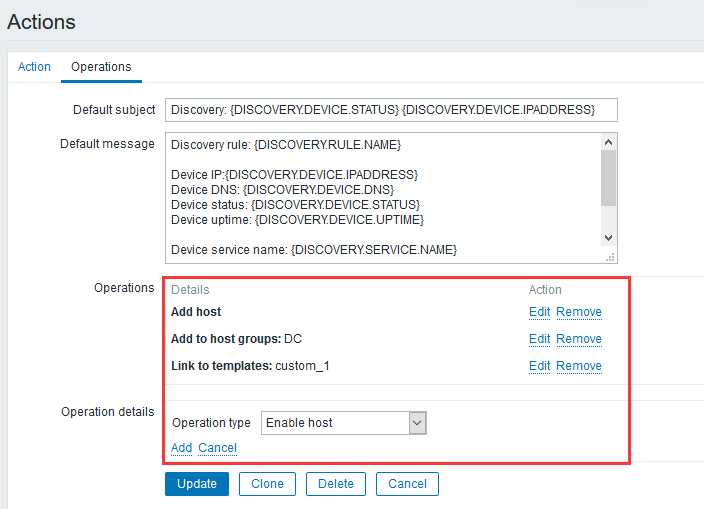
Task: Click the Clone button
Action: tap(267, 484)
